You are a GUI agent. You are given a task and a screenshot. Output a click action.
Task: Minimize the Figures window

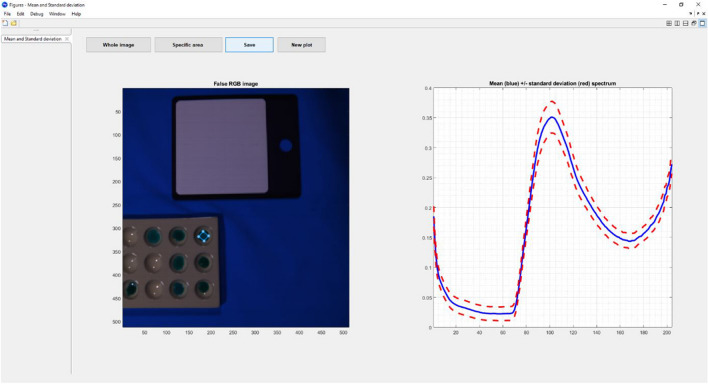665,5
